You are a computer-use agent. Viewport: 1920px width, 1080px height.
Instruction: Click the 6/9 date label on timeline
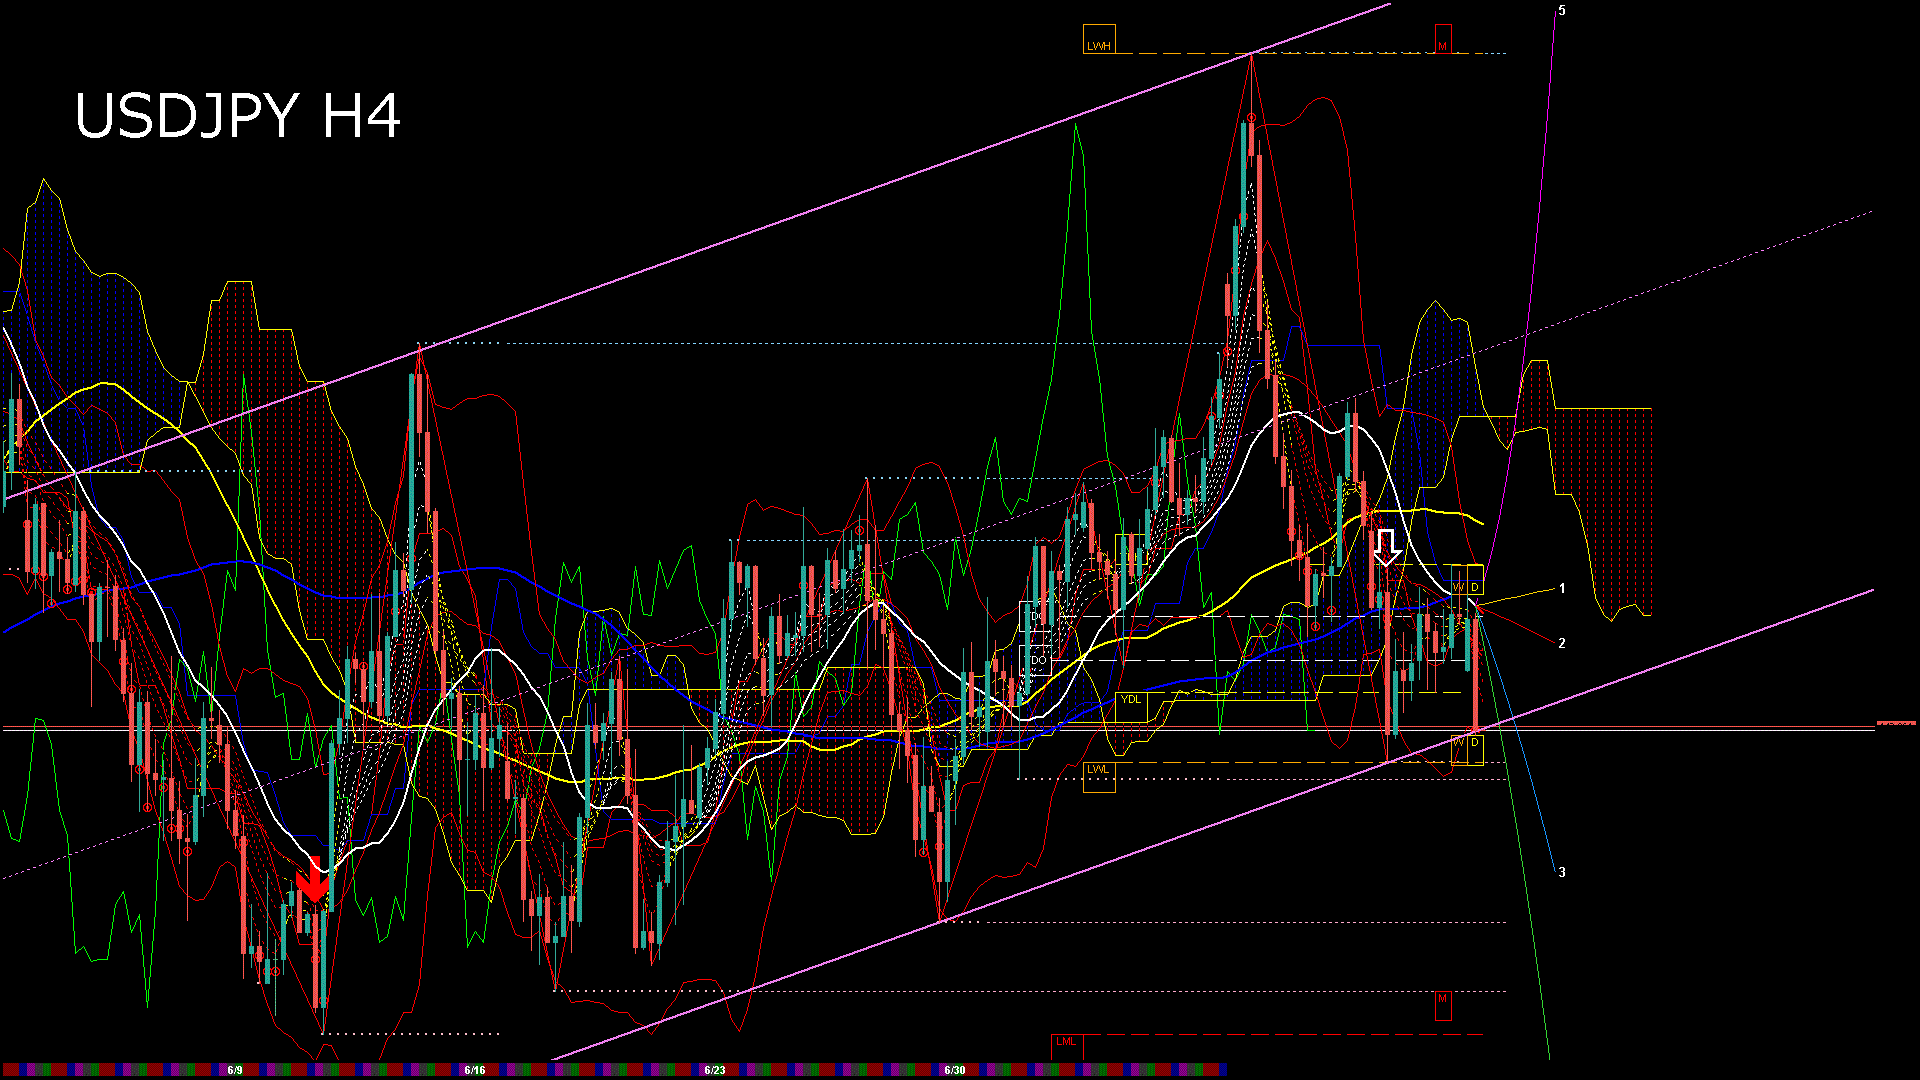[x=235, y=1070]
